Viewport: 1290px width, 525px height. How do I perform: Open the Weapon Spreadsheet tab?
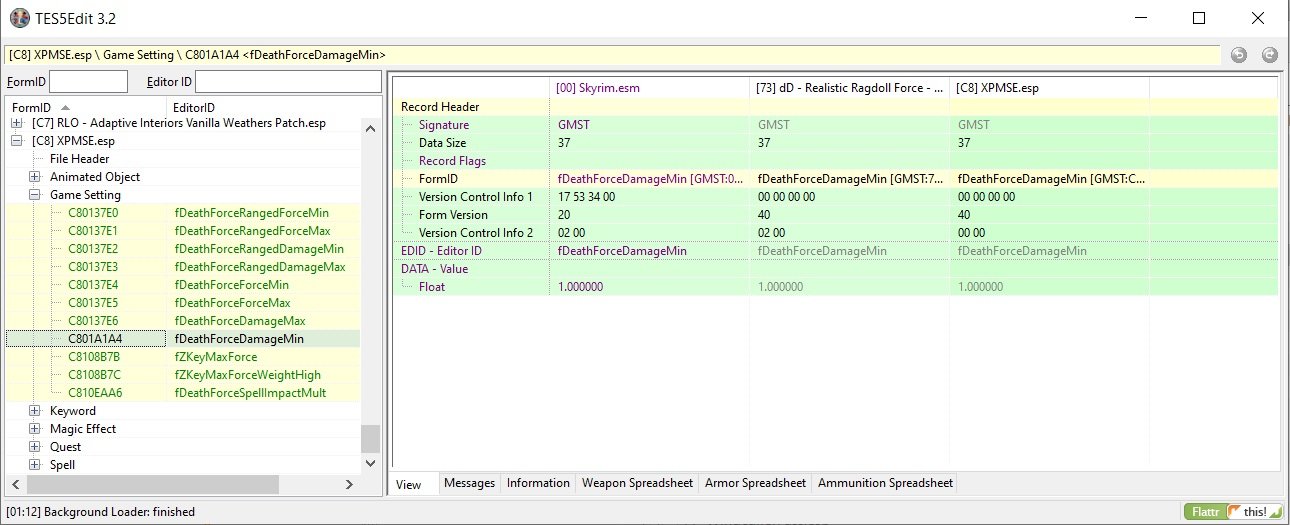637,483
